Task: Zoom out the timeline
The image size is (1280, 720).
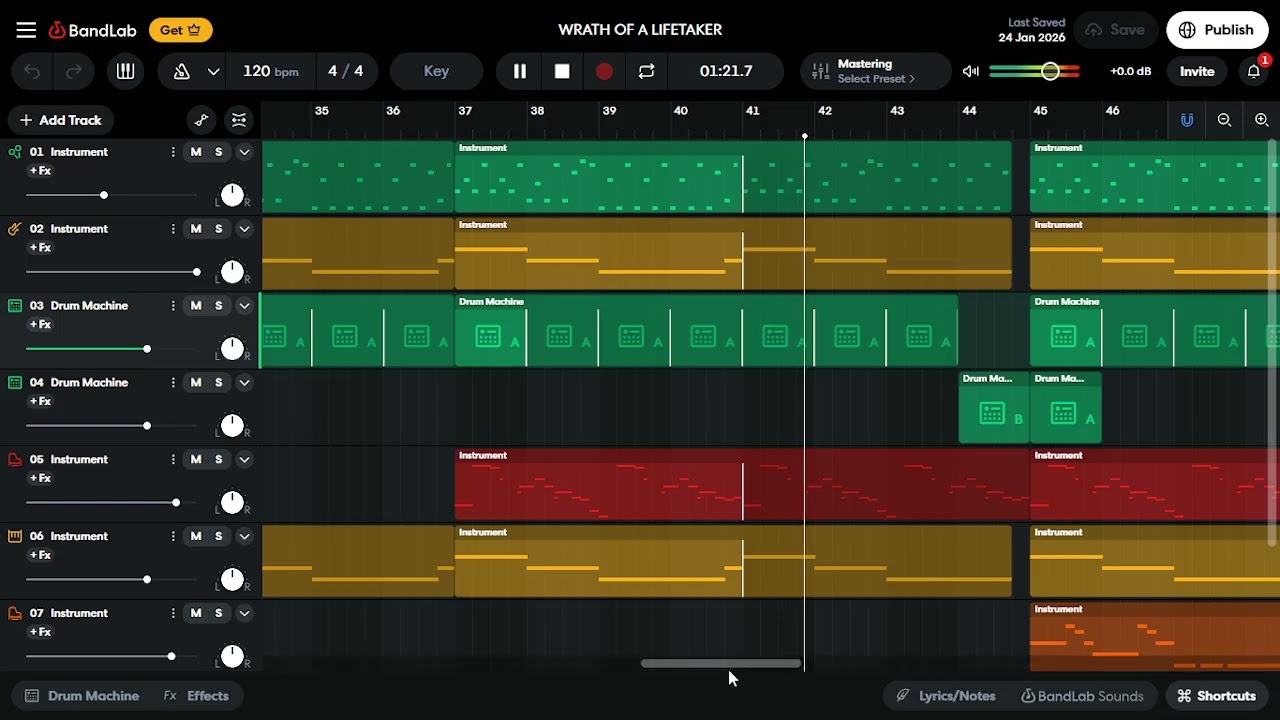Action: coord(1224,120)
